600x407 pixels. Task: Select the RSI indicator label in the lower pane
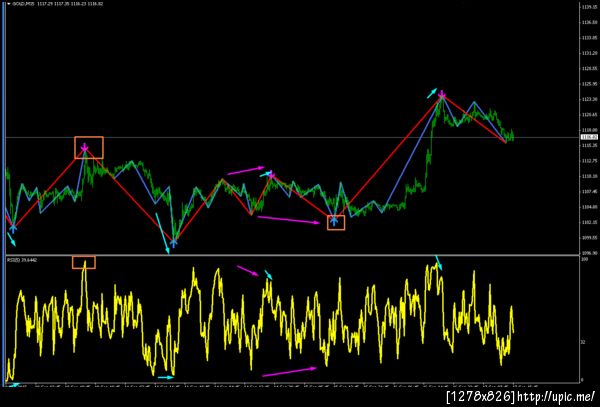pos(22,260)
